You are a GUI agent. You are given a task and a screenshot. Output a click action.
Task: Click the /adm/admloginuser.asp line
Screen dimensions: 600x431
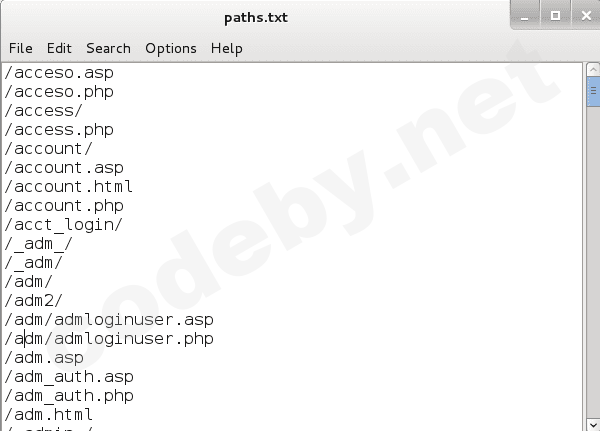coord(109,320)
